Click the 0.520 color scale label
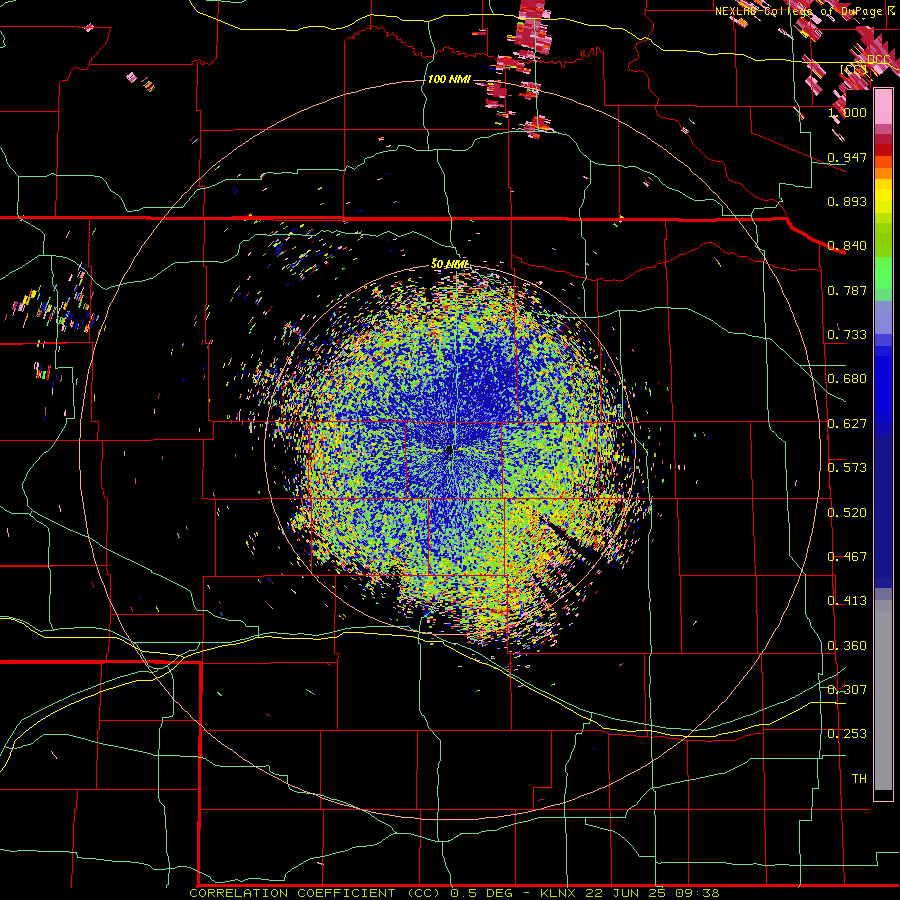900x900 pixels. [847, 512]
